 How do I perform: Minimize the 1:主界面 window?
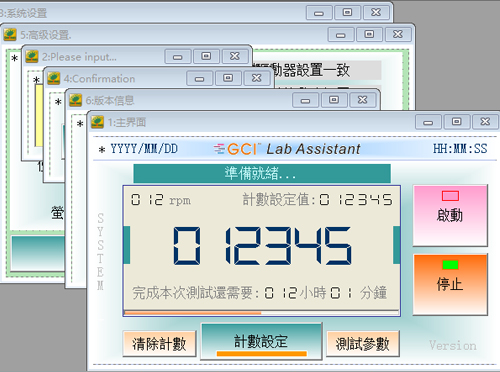pyautogui.click(x=428, y=122)
